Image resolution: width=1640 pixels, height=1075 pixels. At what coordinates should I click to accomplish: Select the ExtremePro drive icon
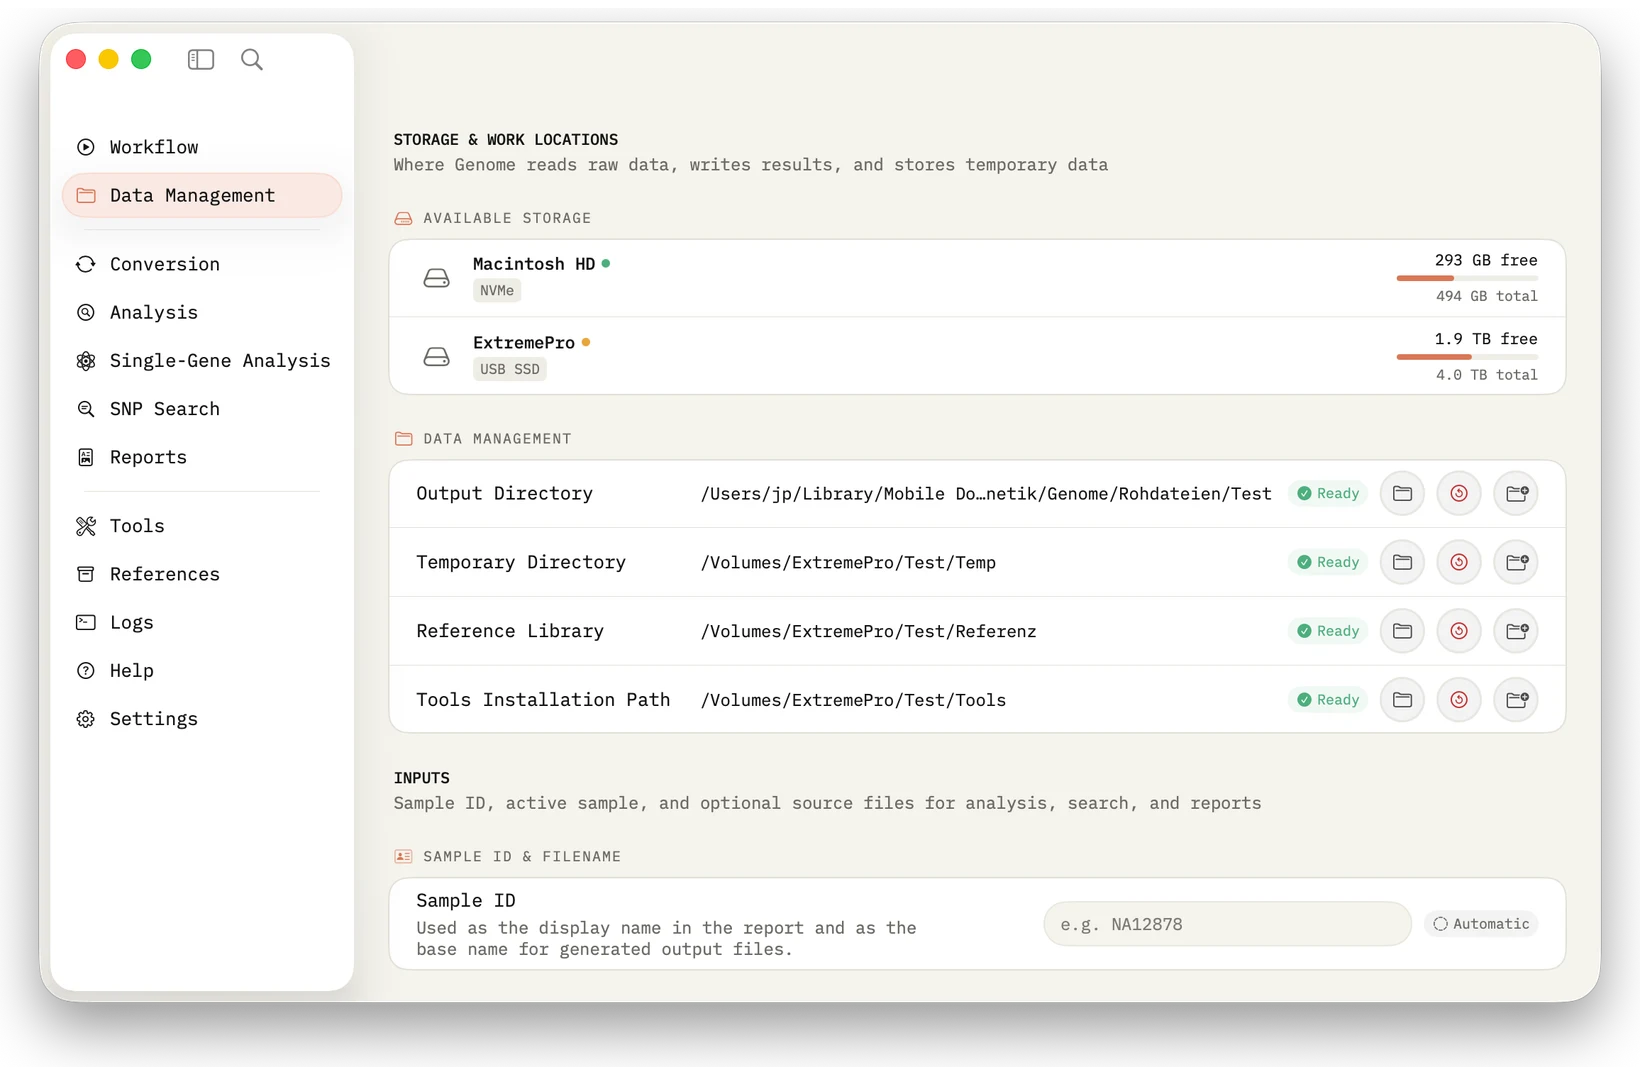pos(436,356)
